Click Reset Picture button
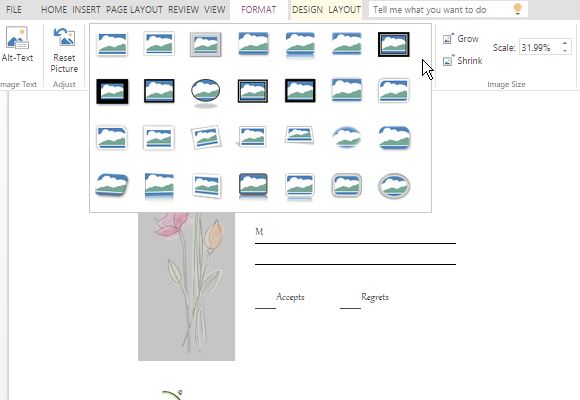Viewport: 580px width, 400px height. [64, 50]
